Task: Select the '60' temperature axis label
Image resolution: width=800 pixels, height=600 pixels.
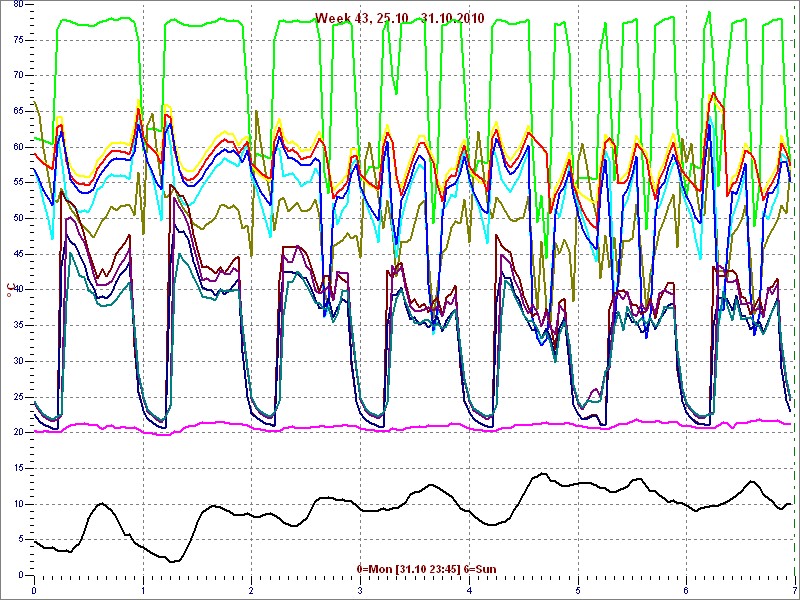Action: coord(17,147)
